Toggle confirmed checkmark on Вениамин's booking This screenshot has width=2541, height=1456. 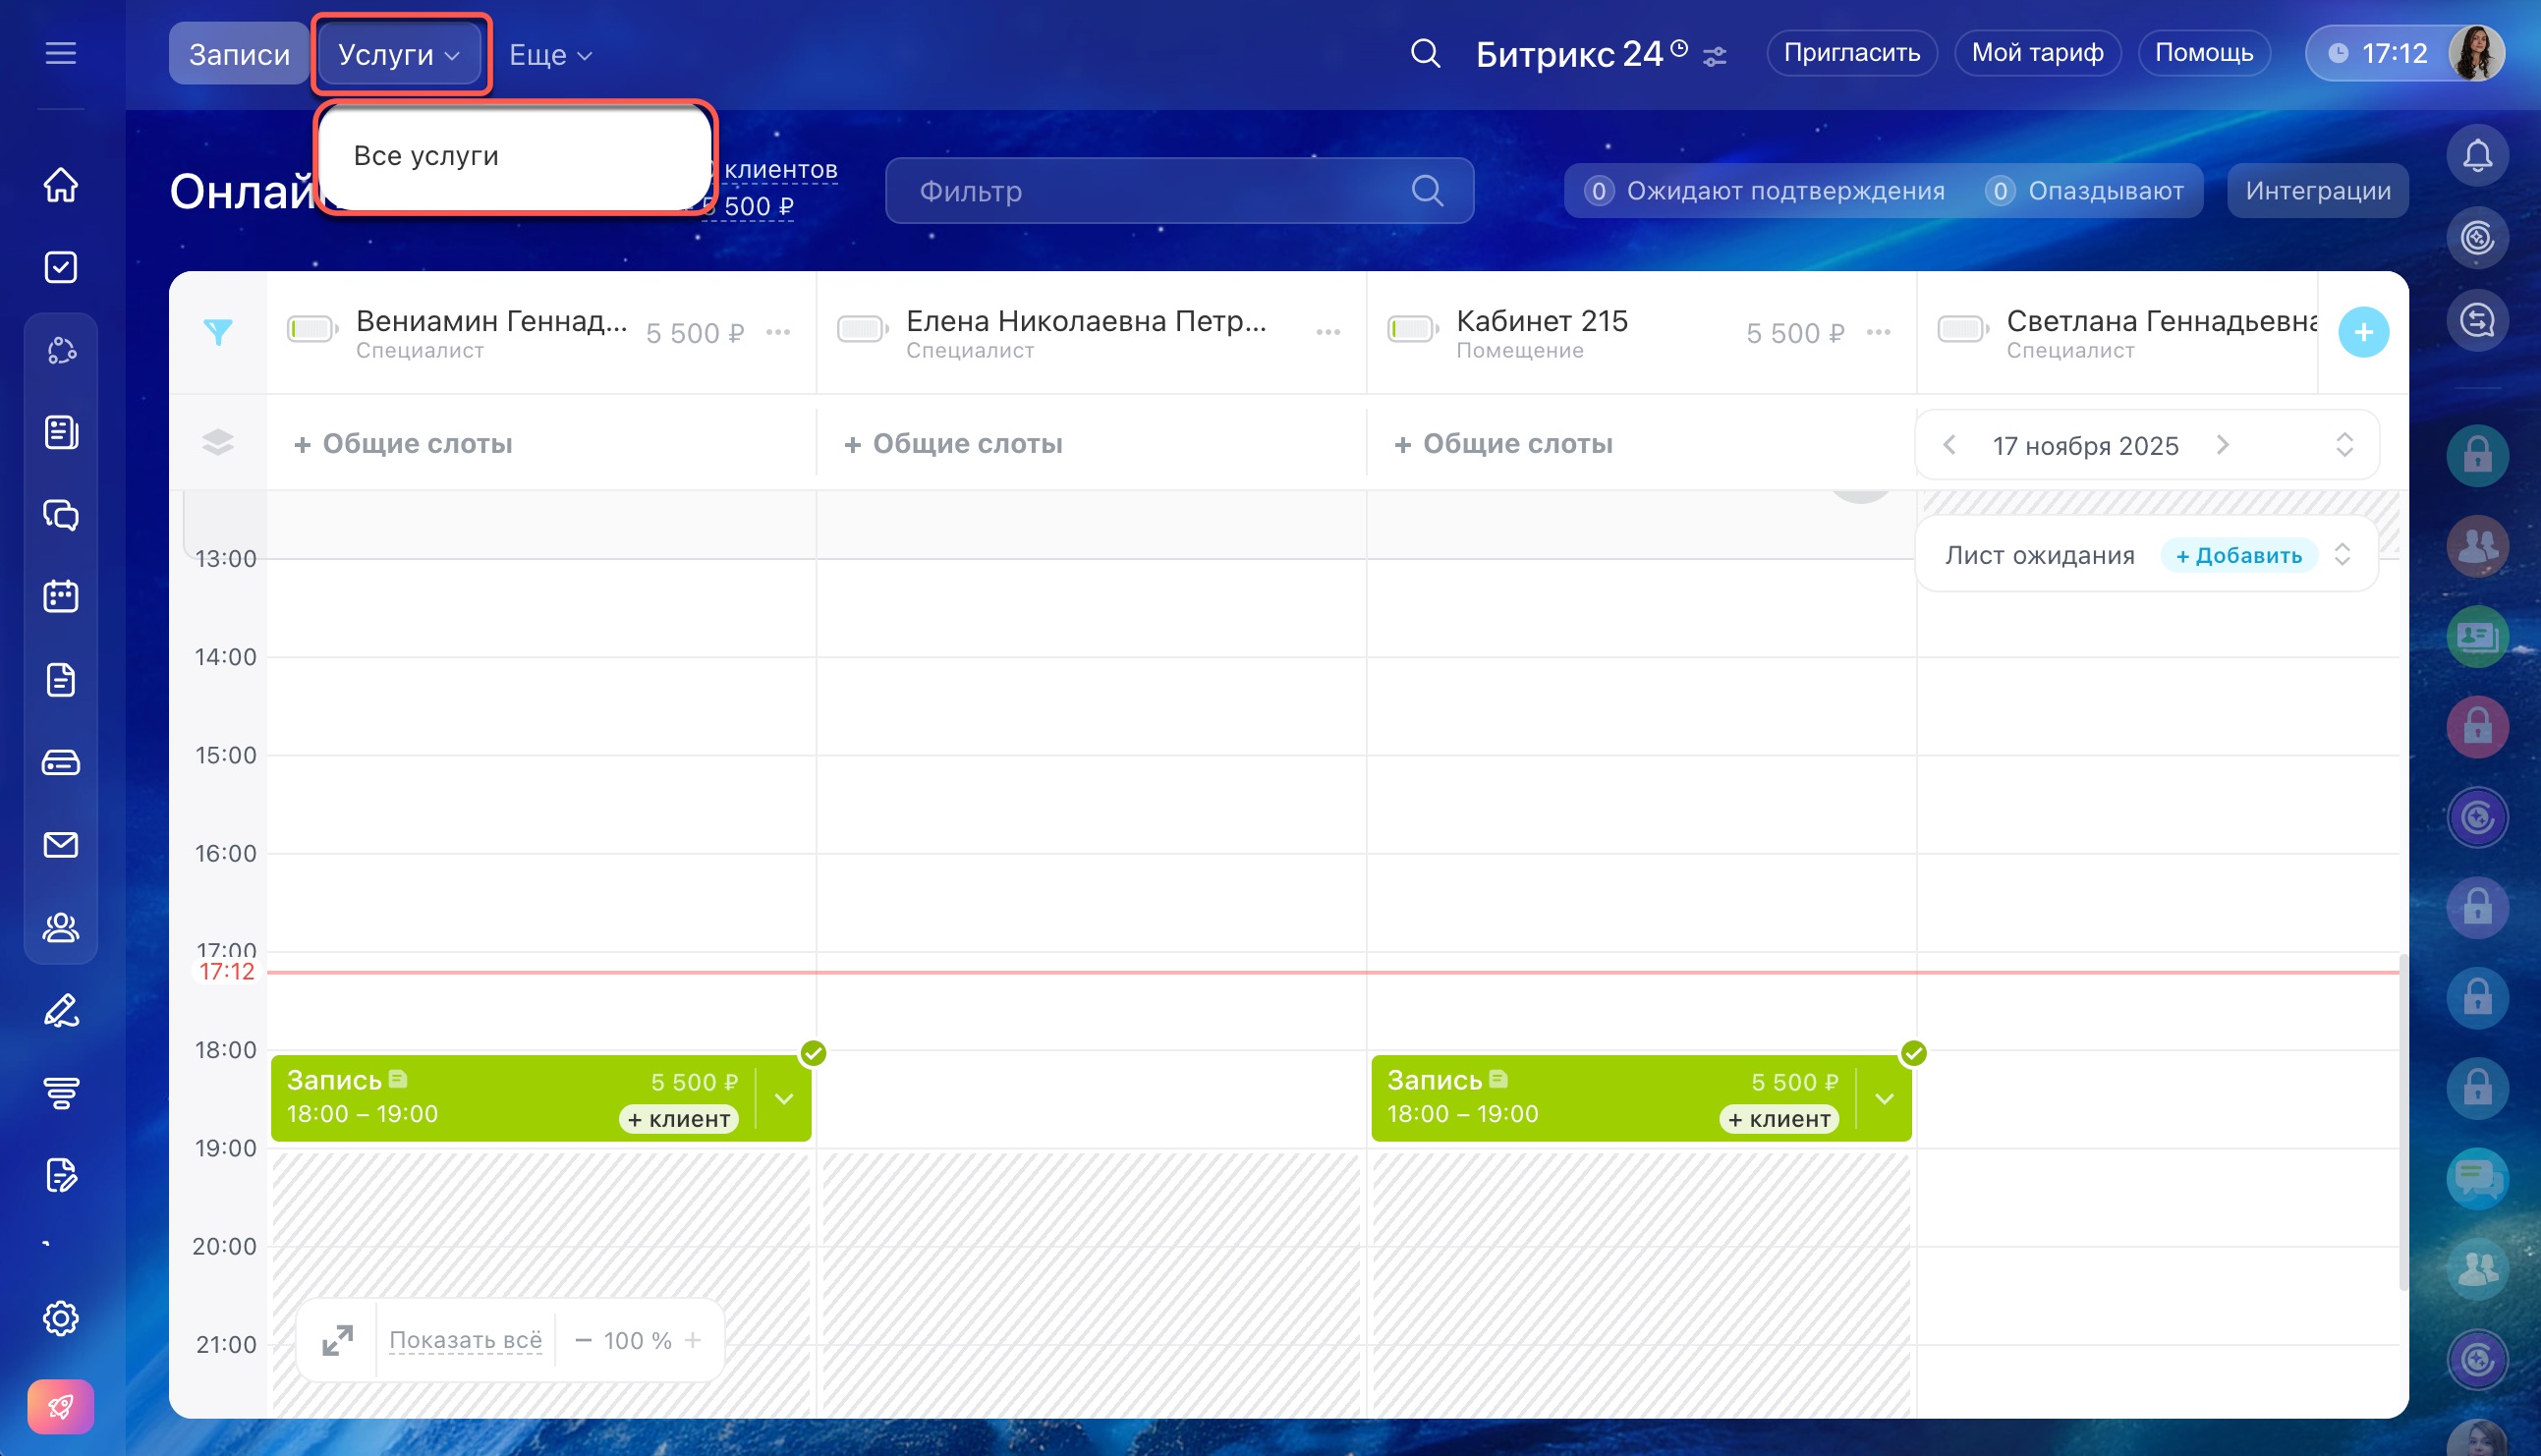(x=813, y=1053)
